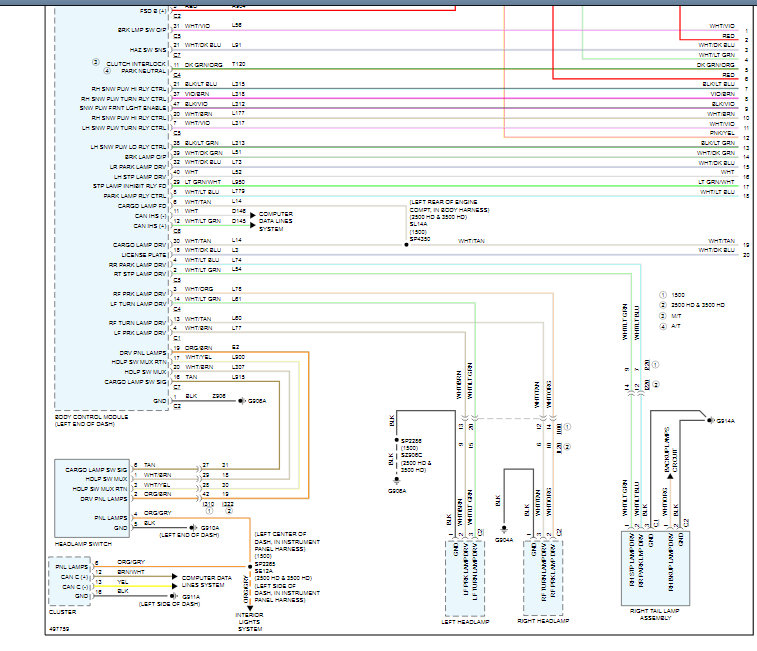Screen dimensions: 757x651
Task: Click the G911A ground label
Action: pos(191,597)
